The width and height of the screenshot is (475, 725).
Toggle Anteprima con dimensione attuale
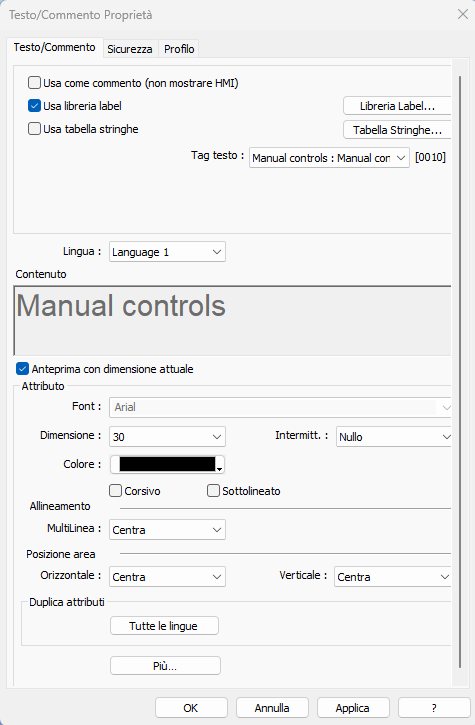pos(22,369)
